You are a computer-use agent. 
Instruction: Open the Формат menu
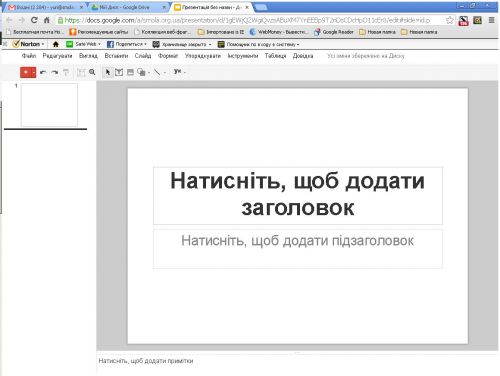point(168,56)
